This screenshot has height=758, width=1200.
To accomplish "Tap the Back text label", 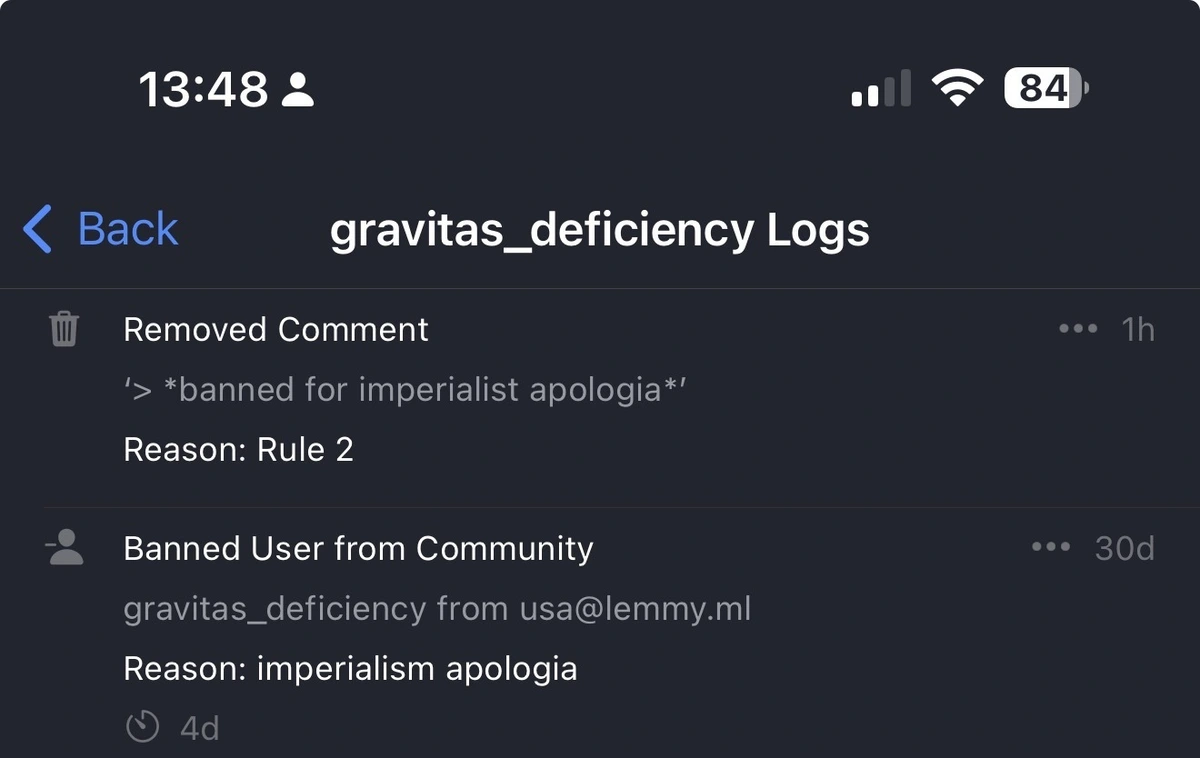I will [x=128, y=229].
